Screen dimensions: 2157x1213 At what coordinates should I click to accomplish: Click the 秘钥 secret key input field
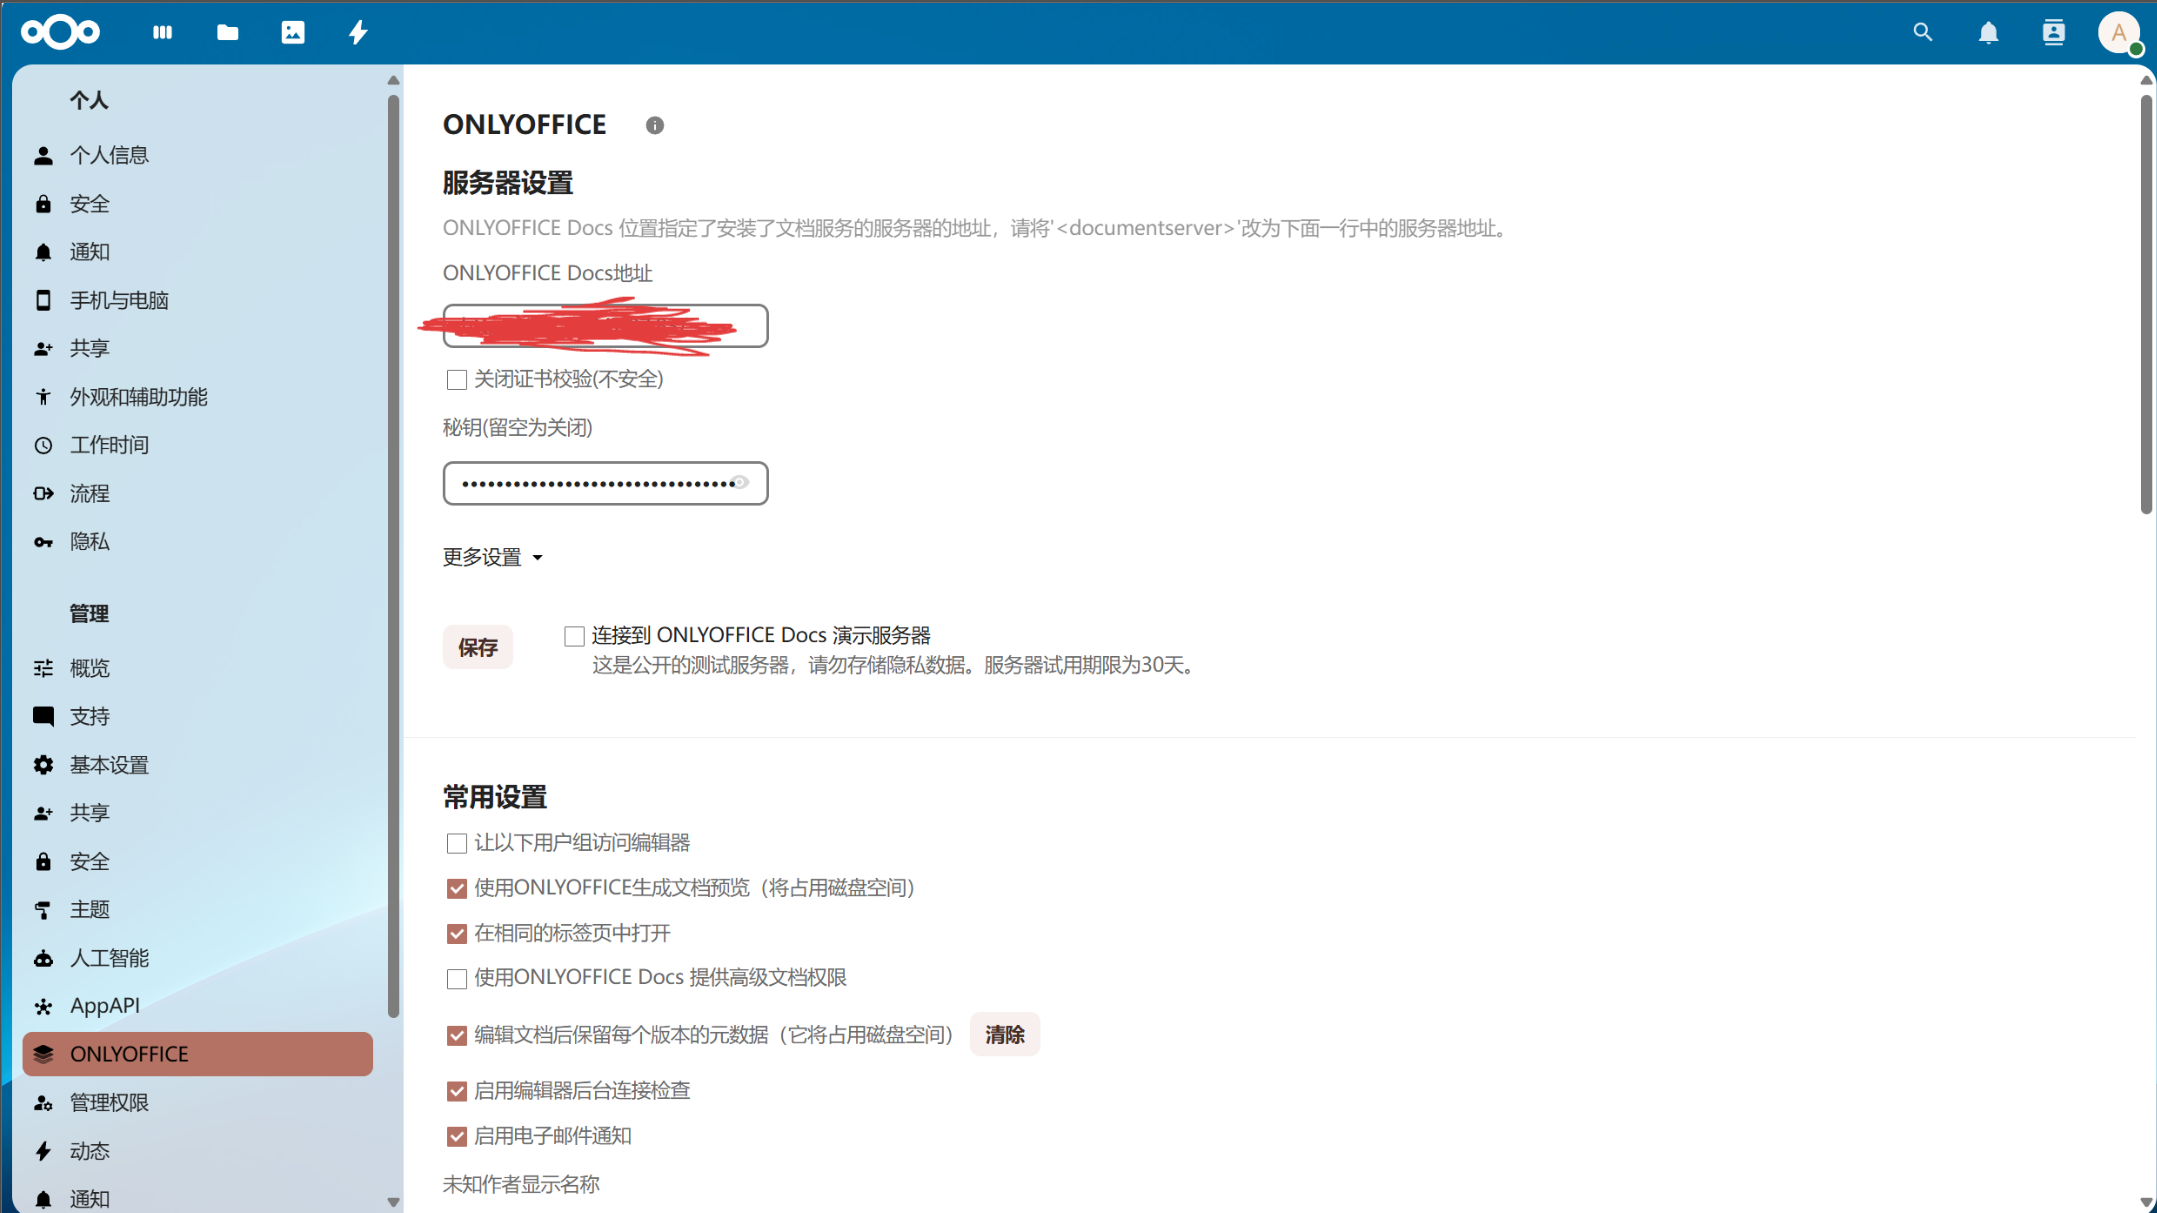(x=604, y=483)
